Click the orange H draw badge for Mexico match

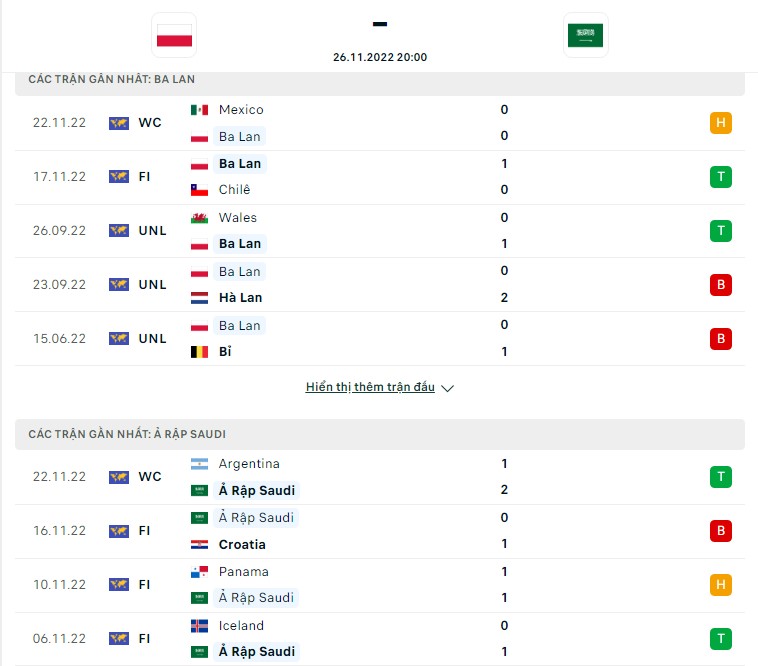720,123
